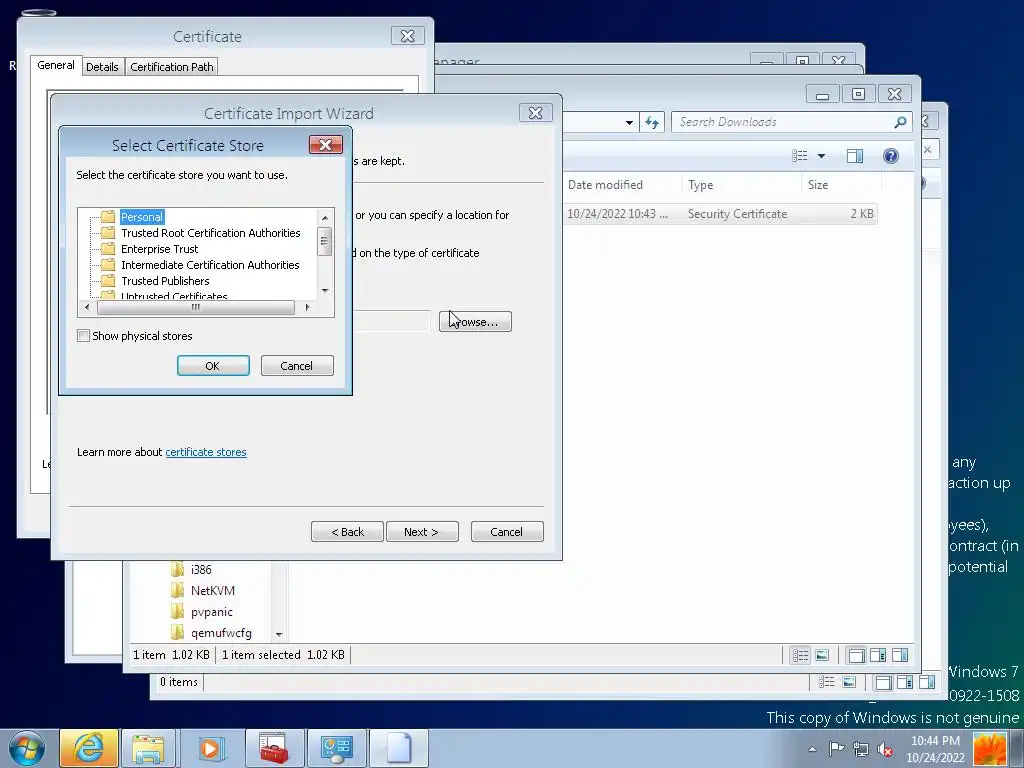Click the blank document taskbar icon
This screenshot has width=1024, height=768.
[x=398, y=748]
